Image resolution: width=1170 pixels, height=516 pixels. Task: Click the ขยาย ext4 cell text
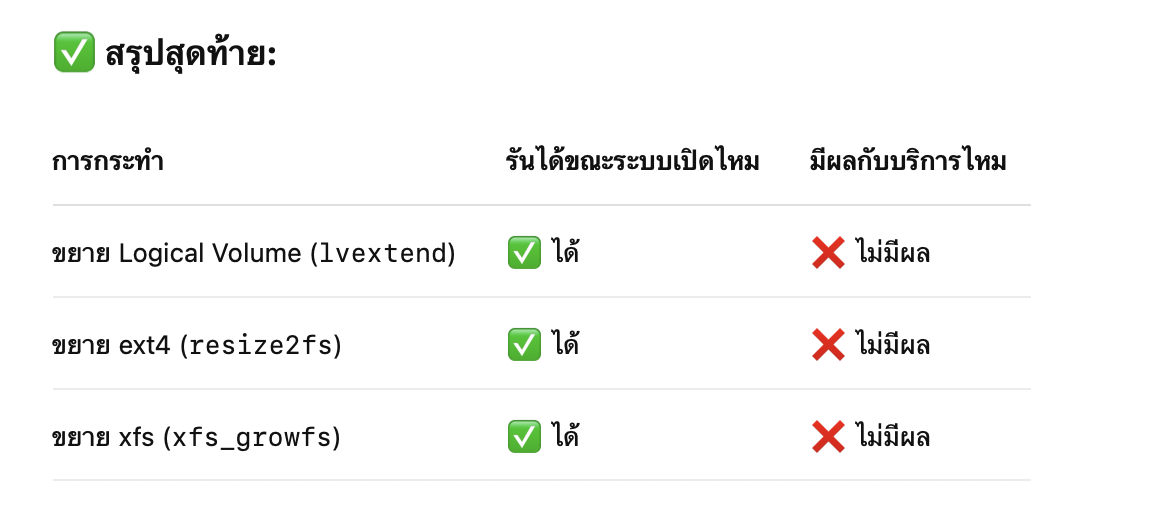(111, 346)
